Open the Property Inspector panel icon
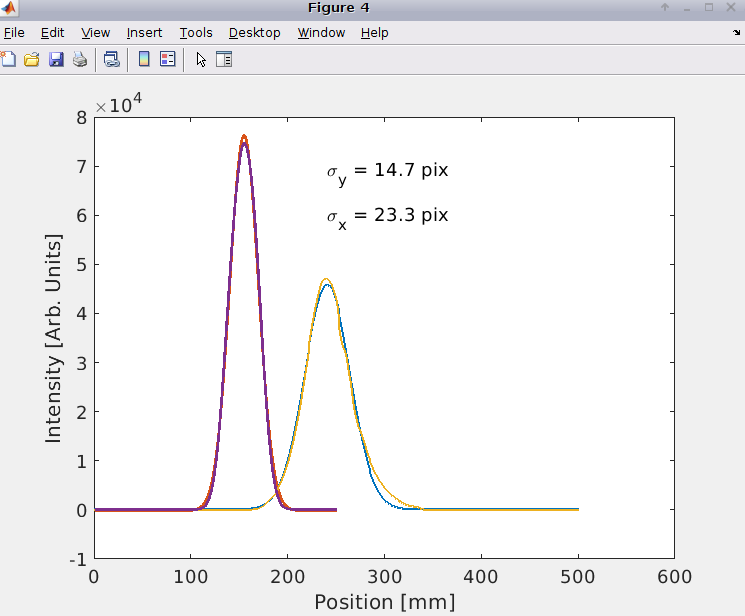 pos(224,59)
